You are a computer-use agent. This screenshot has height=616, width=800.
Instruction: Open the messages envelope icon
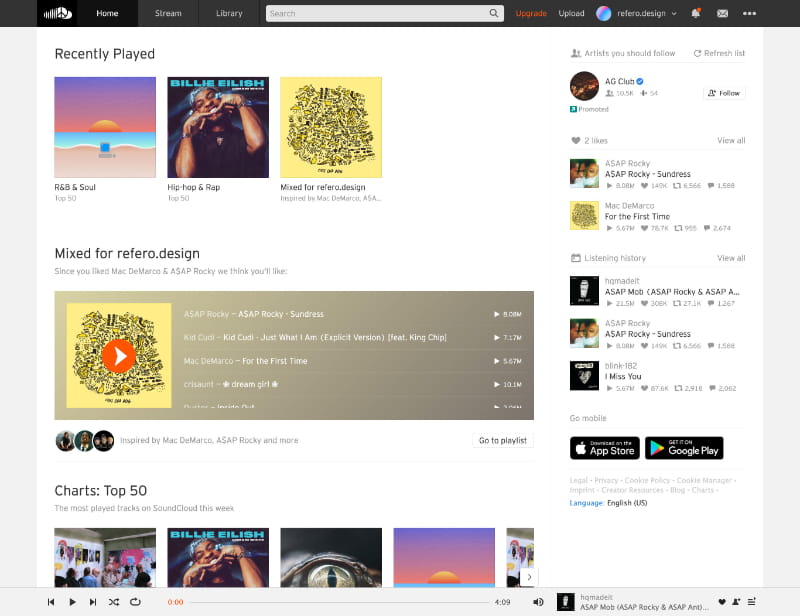click(722, 14)
